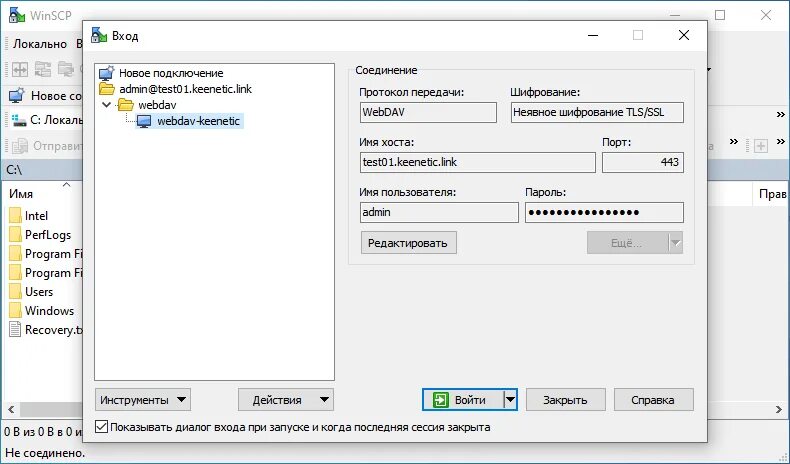
Task: Click the 'Новое соединение' tab in WinSCP
Action: tap(45, 95)
